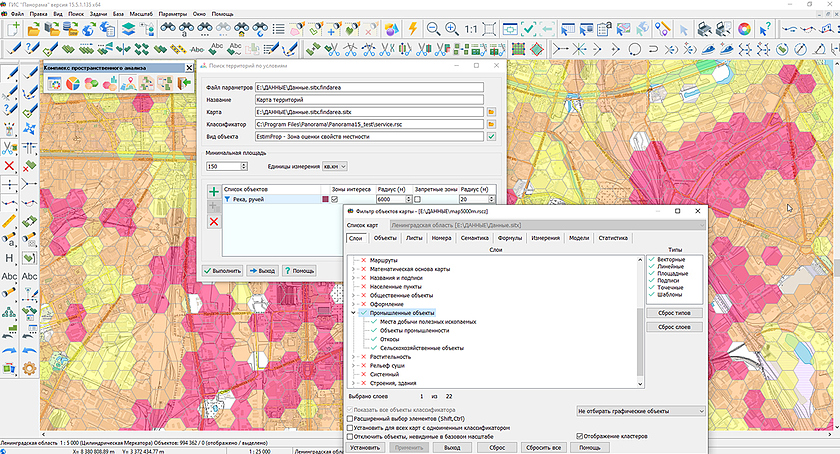Click the folder icon beside Карта field
Screen dimensions: 840x454
coord(491,111)
